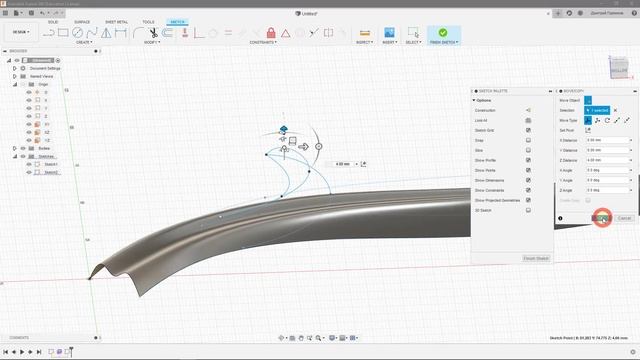Click the Undo arrow icon

(42, 13)
